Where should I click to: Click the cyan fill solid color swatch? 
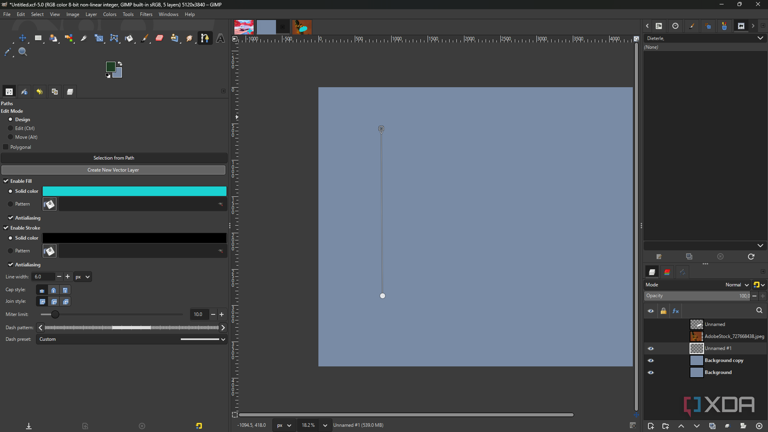point(134,191)
